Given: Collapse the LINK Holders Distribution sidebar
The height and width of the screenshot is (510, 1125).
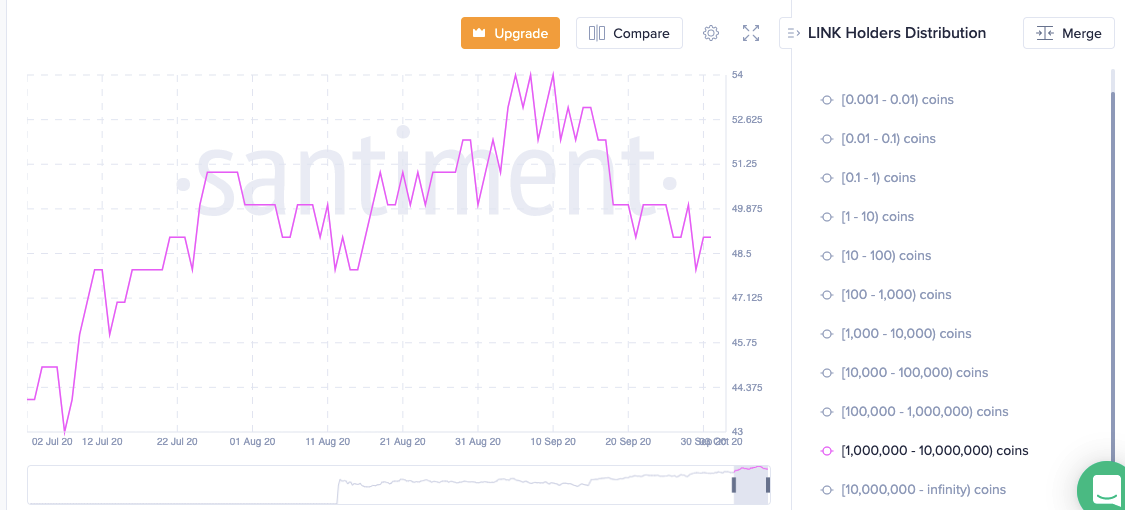Looking at the screenshot, I should pos(793,33).
